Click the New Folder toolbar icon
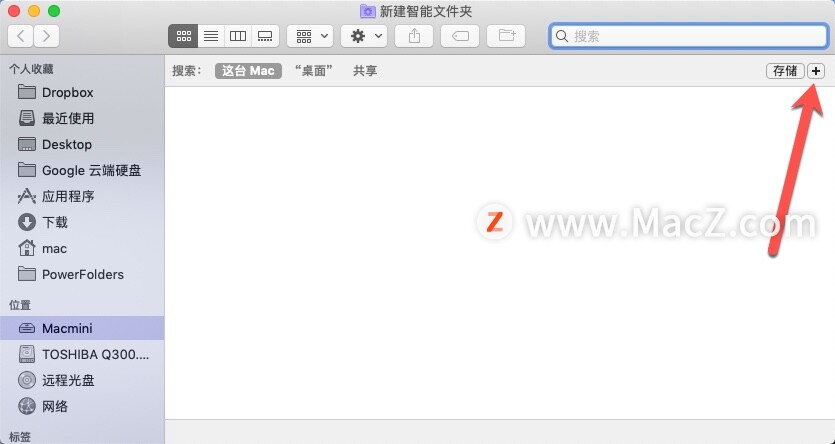Image resolution: width=835 pixels, height=444 pixels. (506, 36)
